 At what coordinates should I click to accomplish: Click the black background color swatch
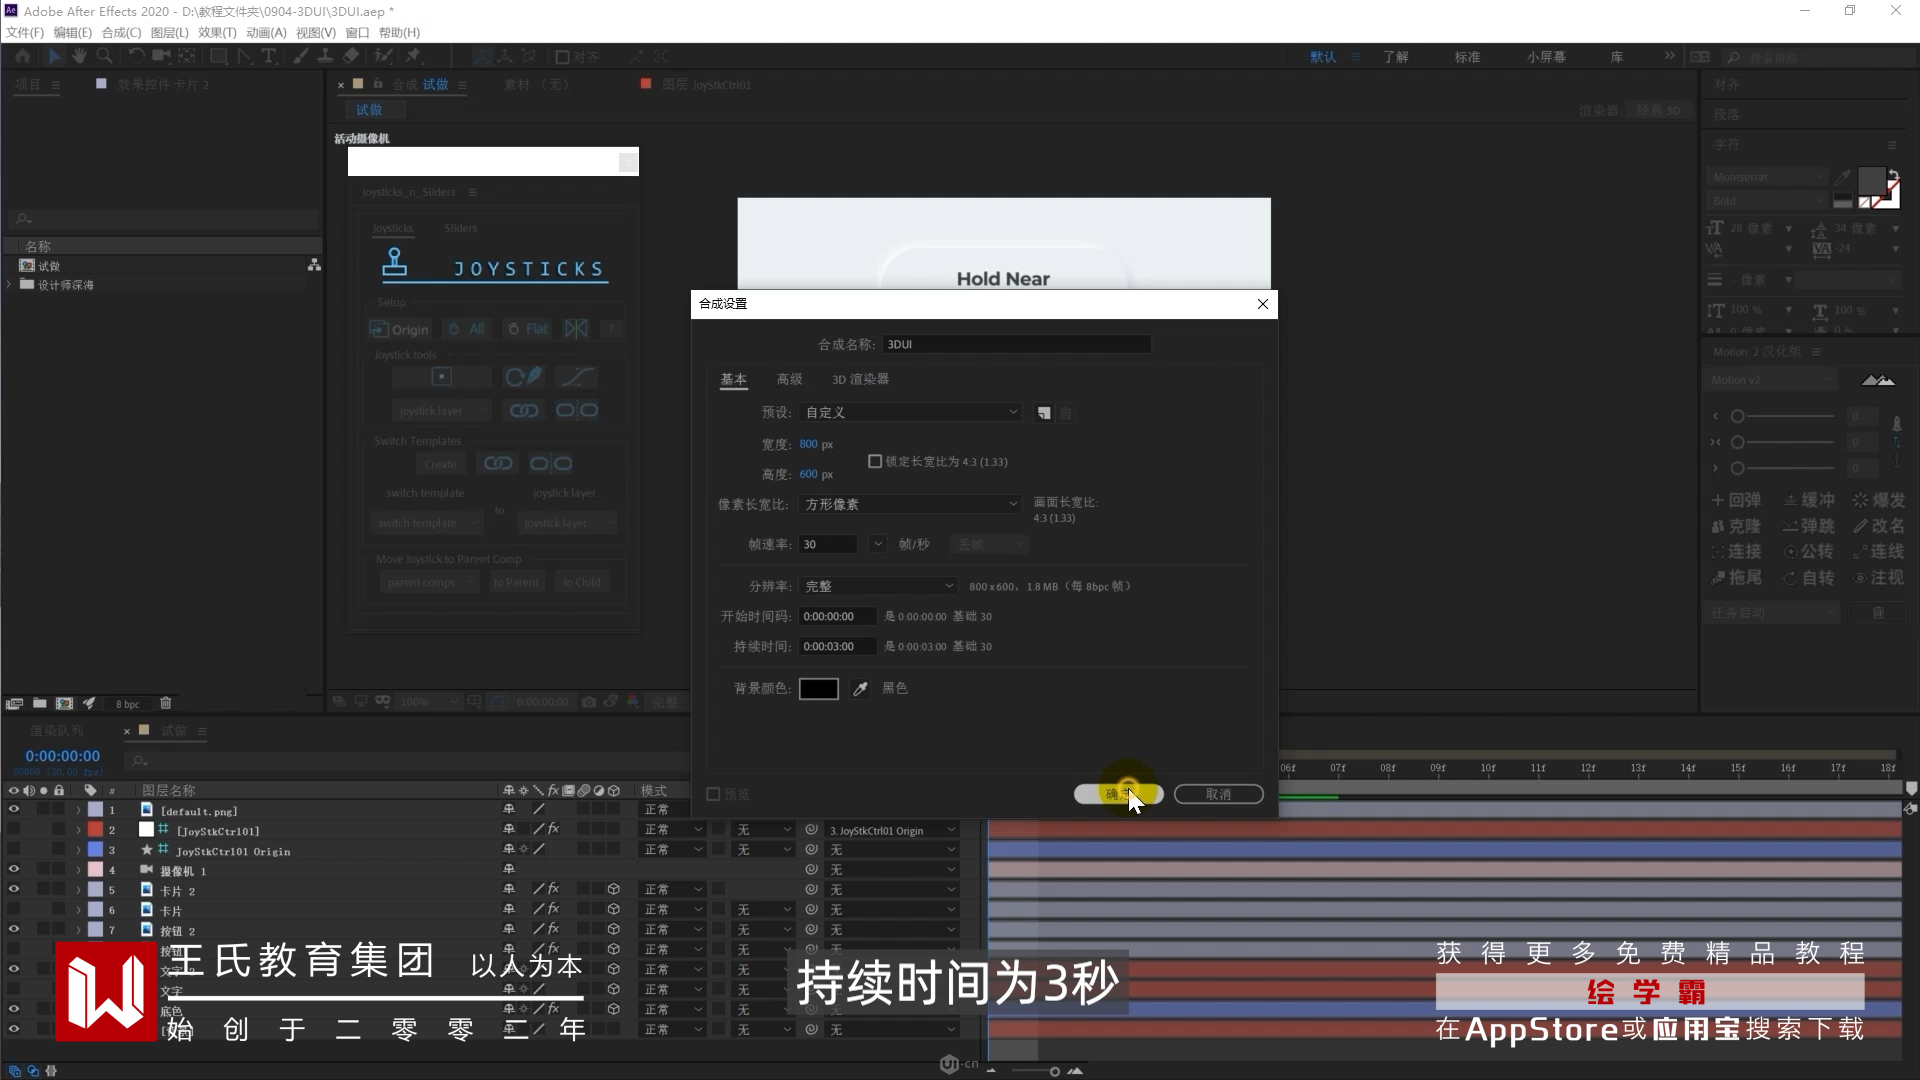coord(818,689)
